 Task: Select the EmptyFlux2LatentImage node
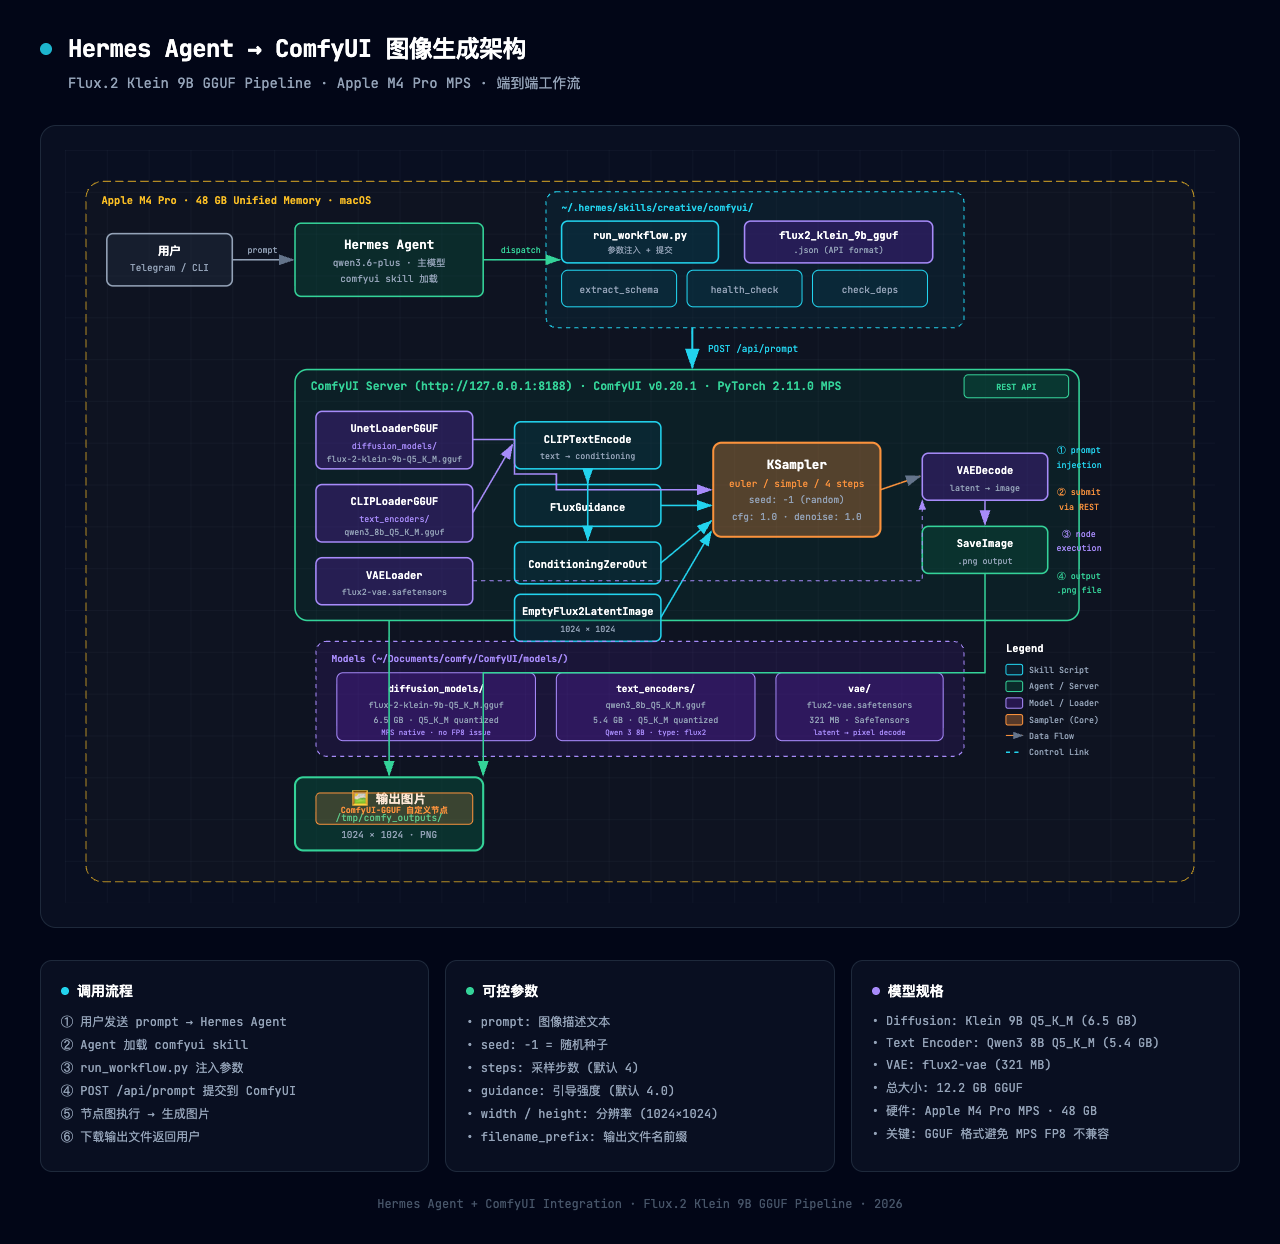[x=588, y=617]
